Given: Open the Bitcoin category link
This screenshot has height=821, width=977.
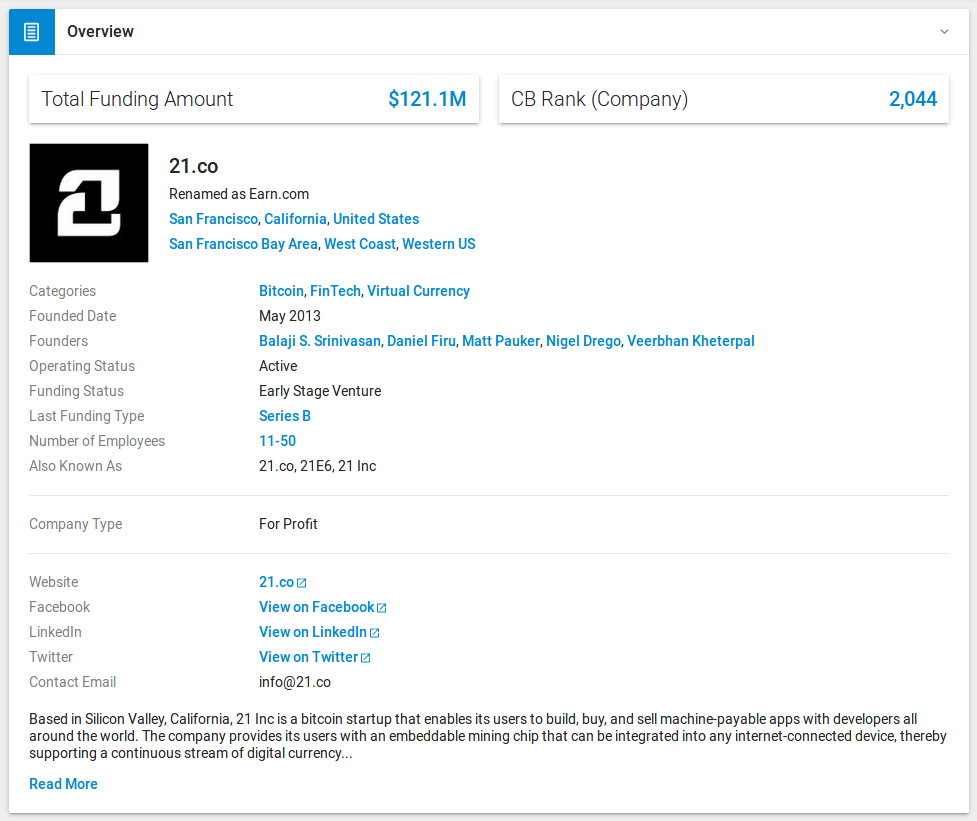Looking at the screenshot, I should pos(281,291).
